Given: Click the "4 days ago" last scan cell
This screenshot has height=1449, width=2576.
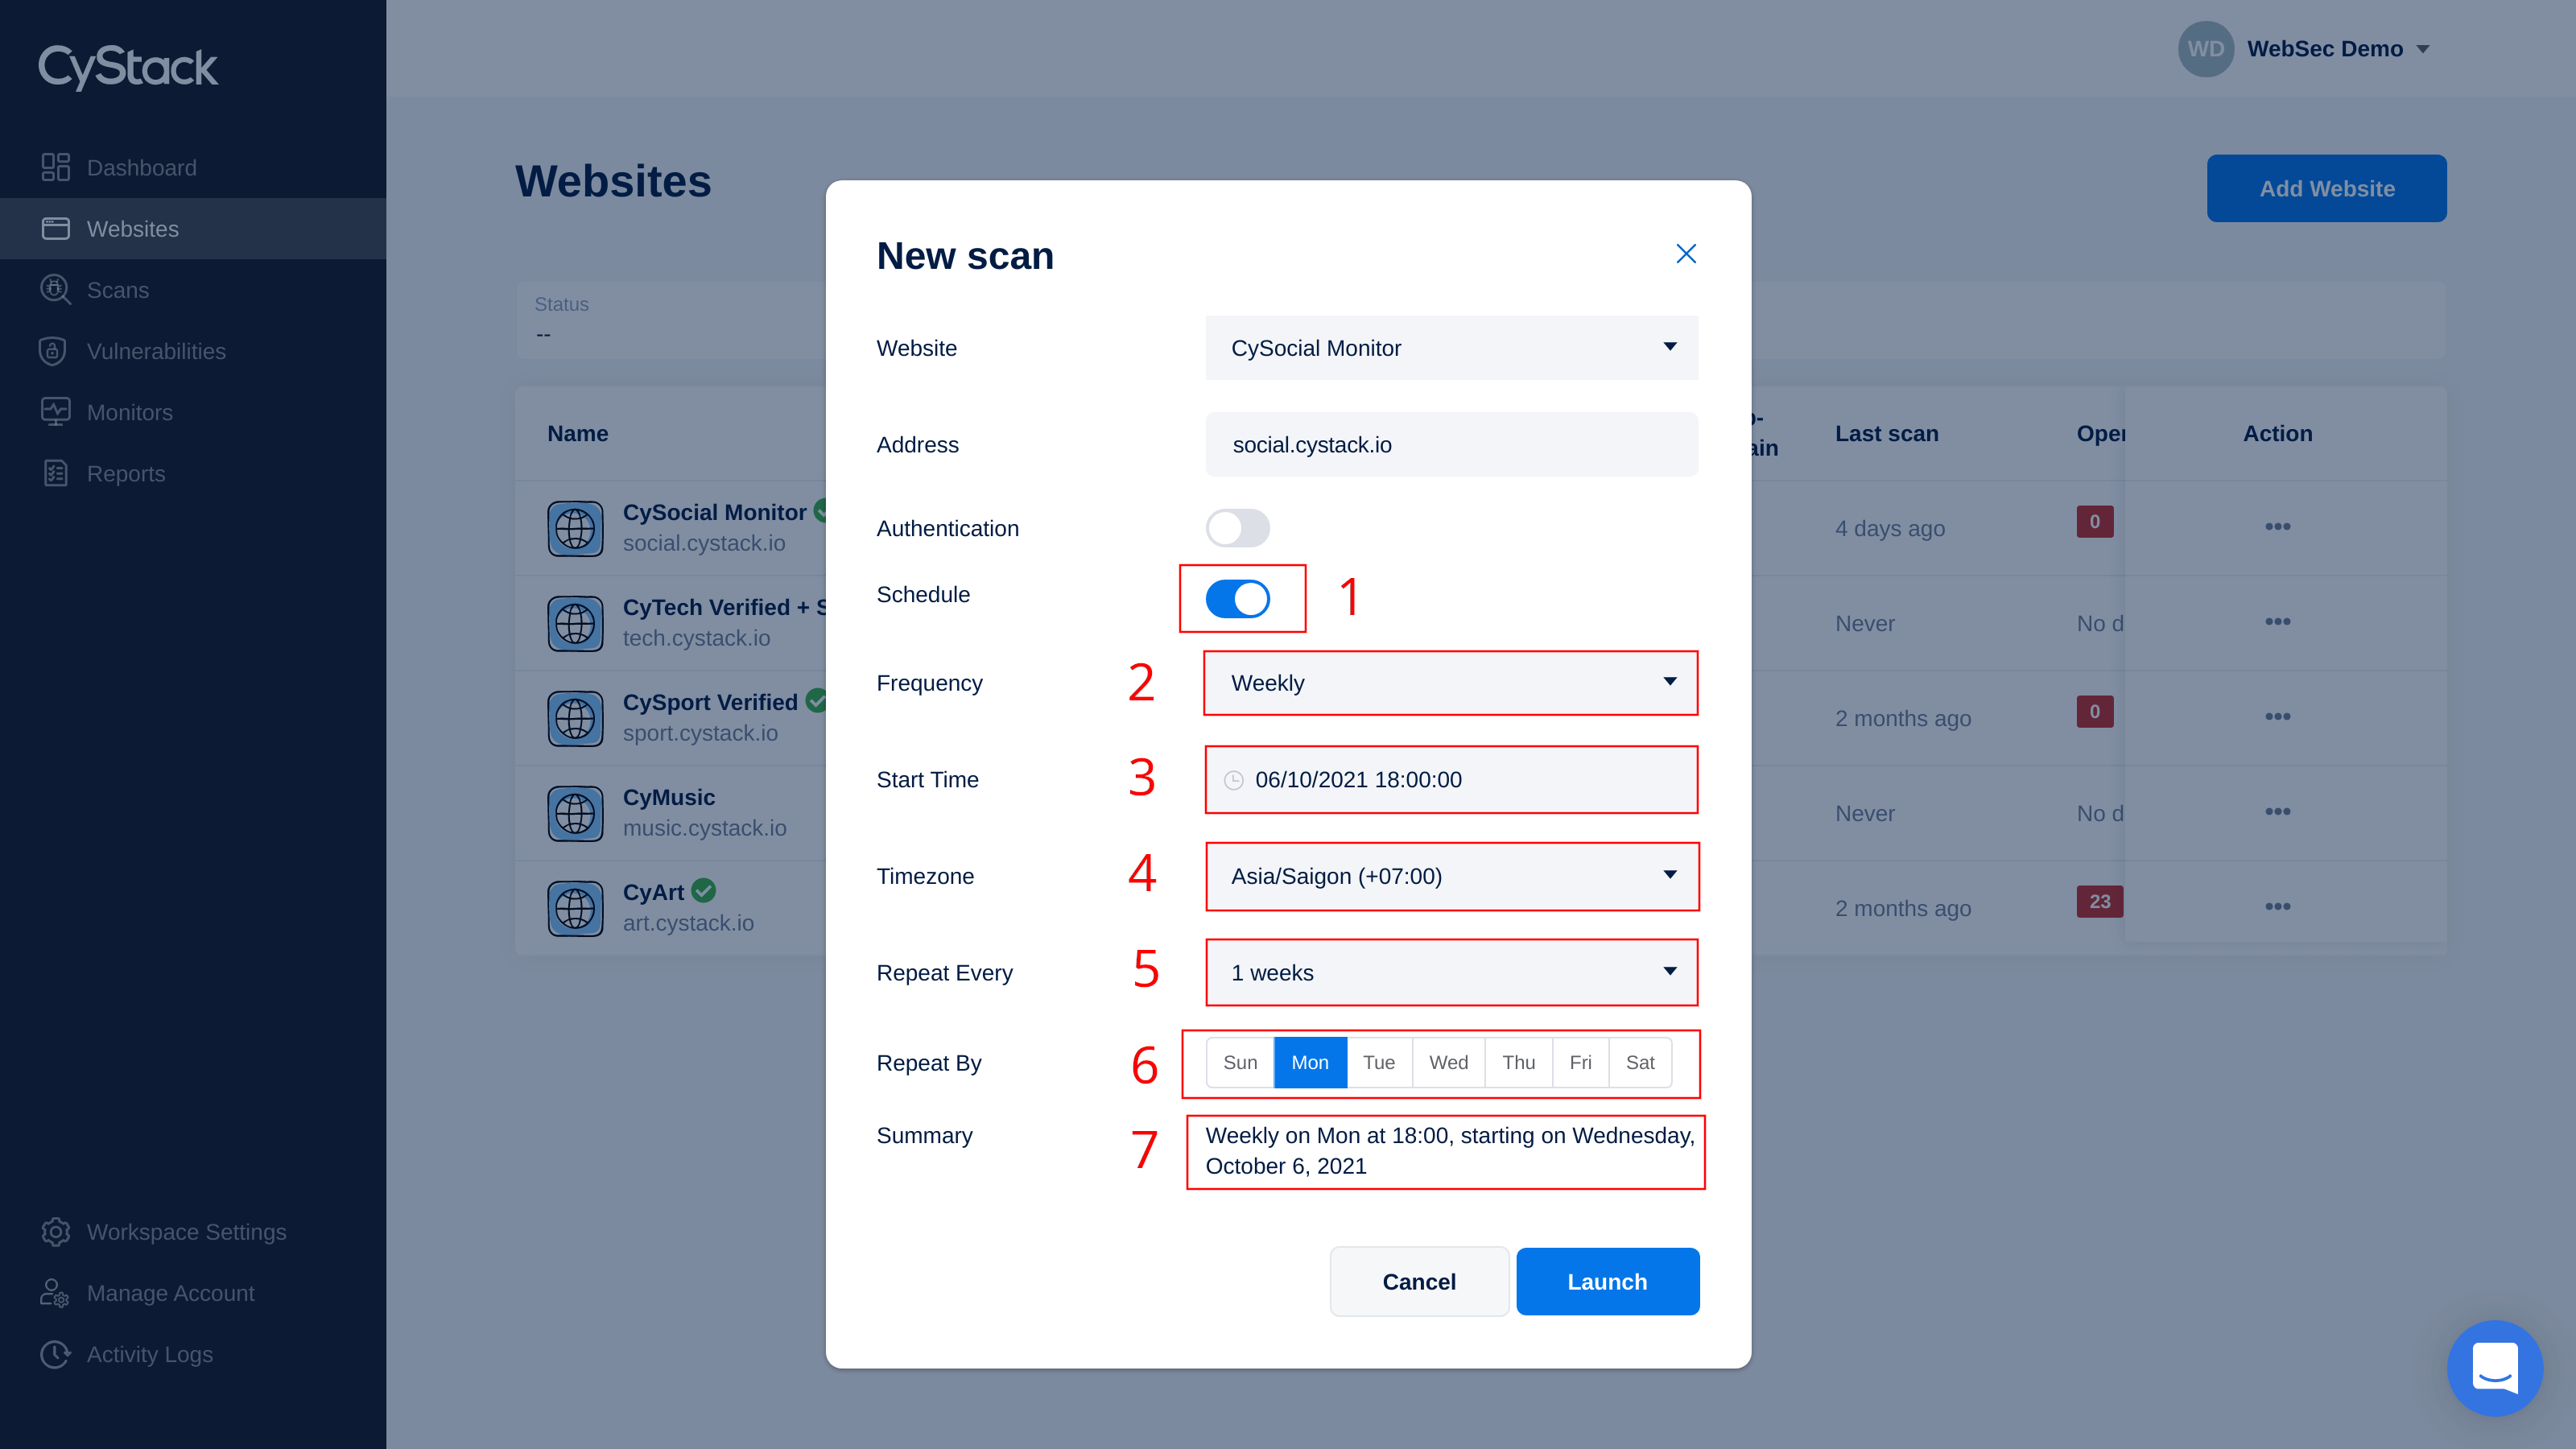Looking at the screenshot, I should pos(1889,528).
